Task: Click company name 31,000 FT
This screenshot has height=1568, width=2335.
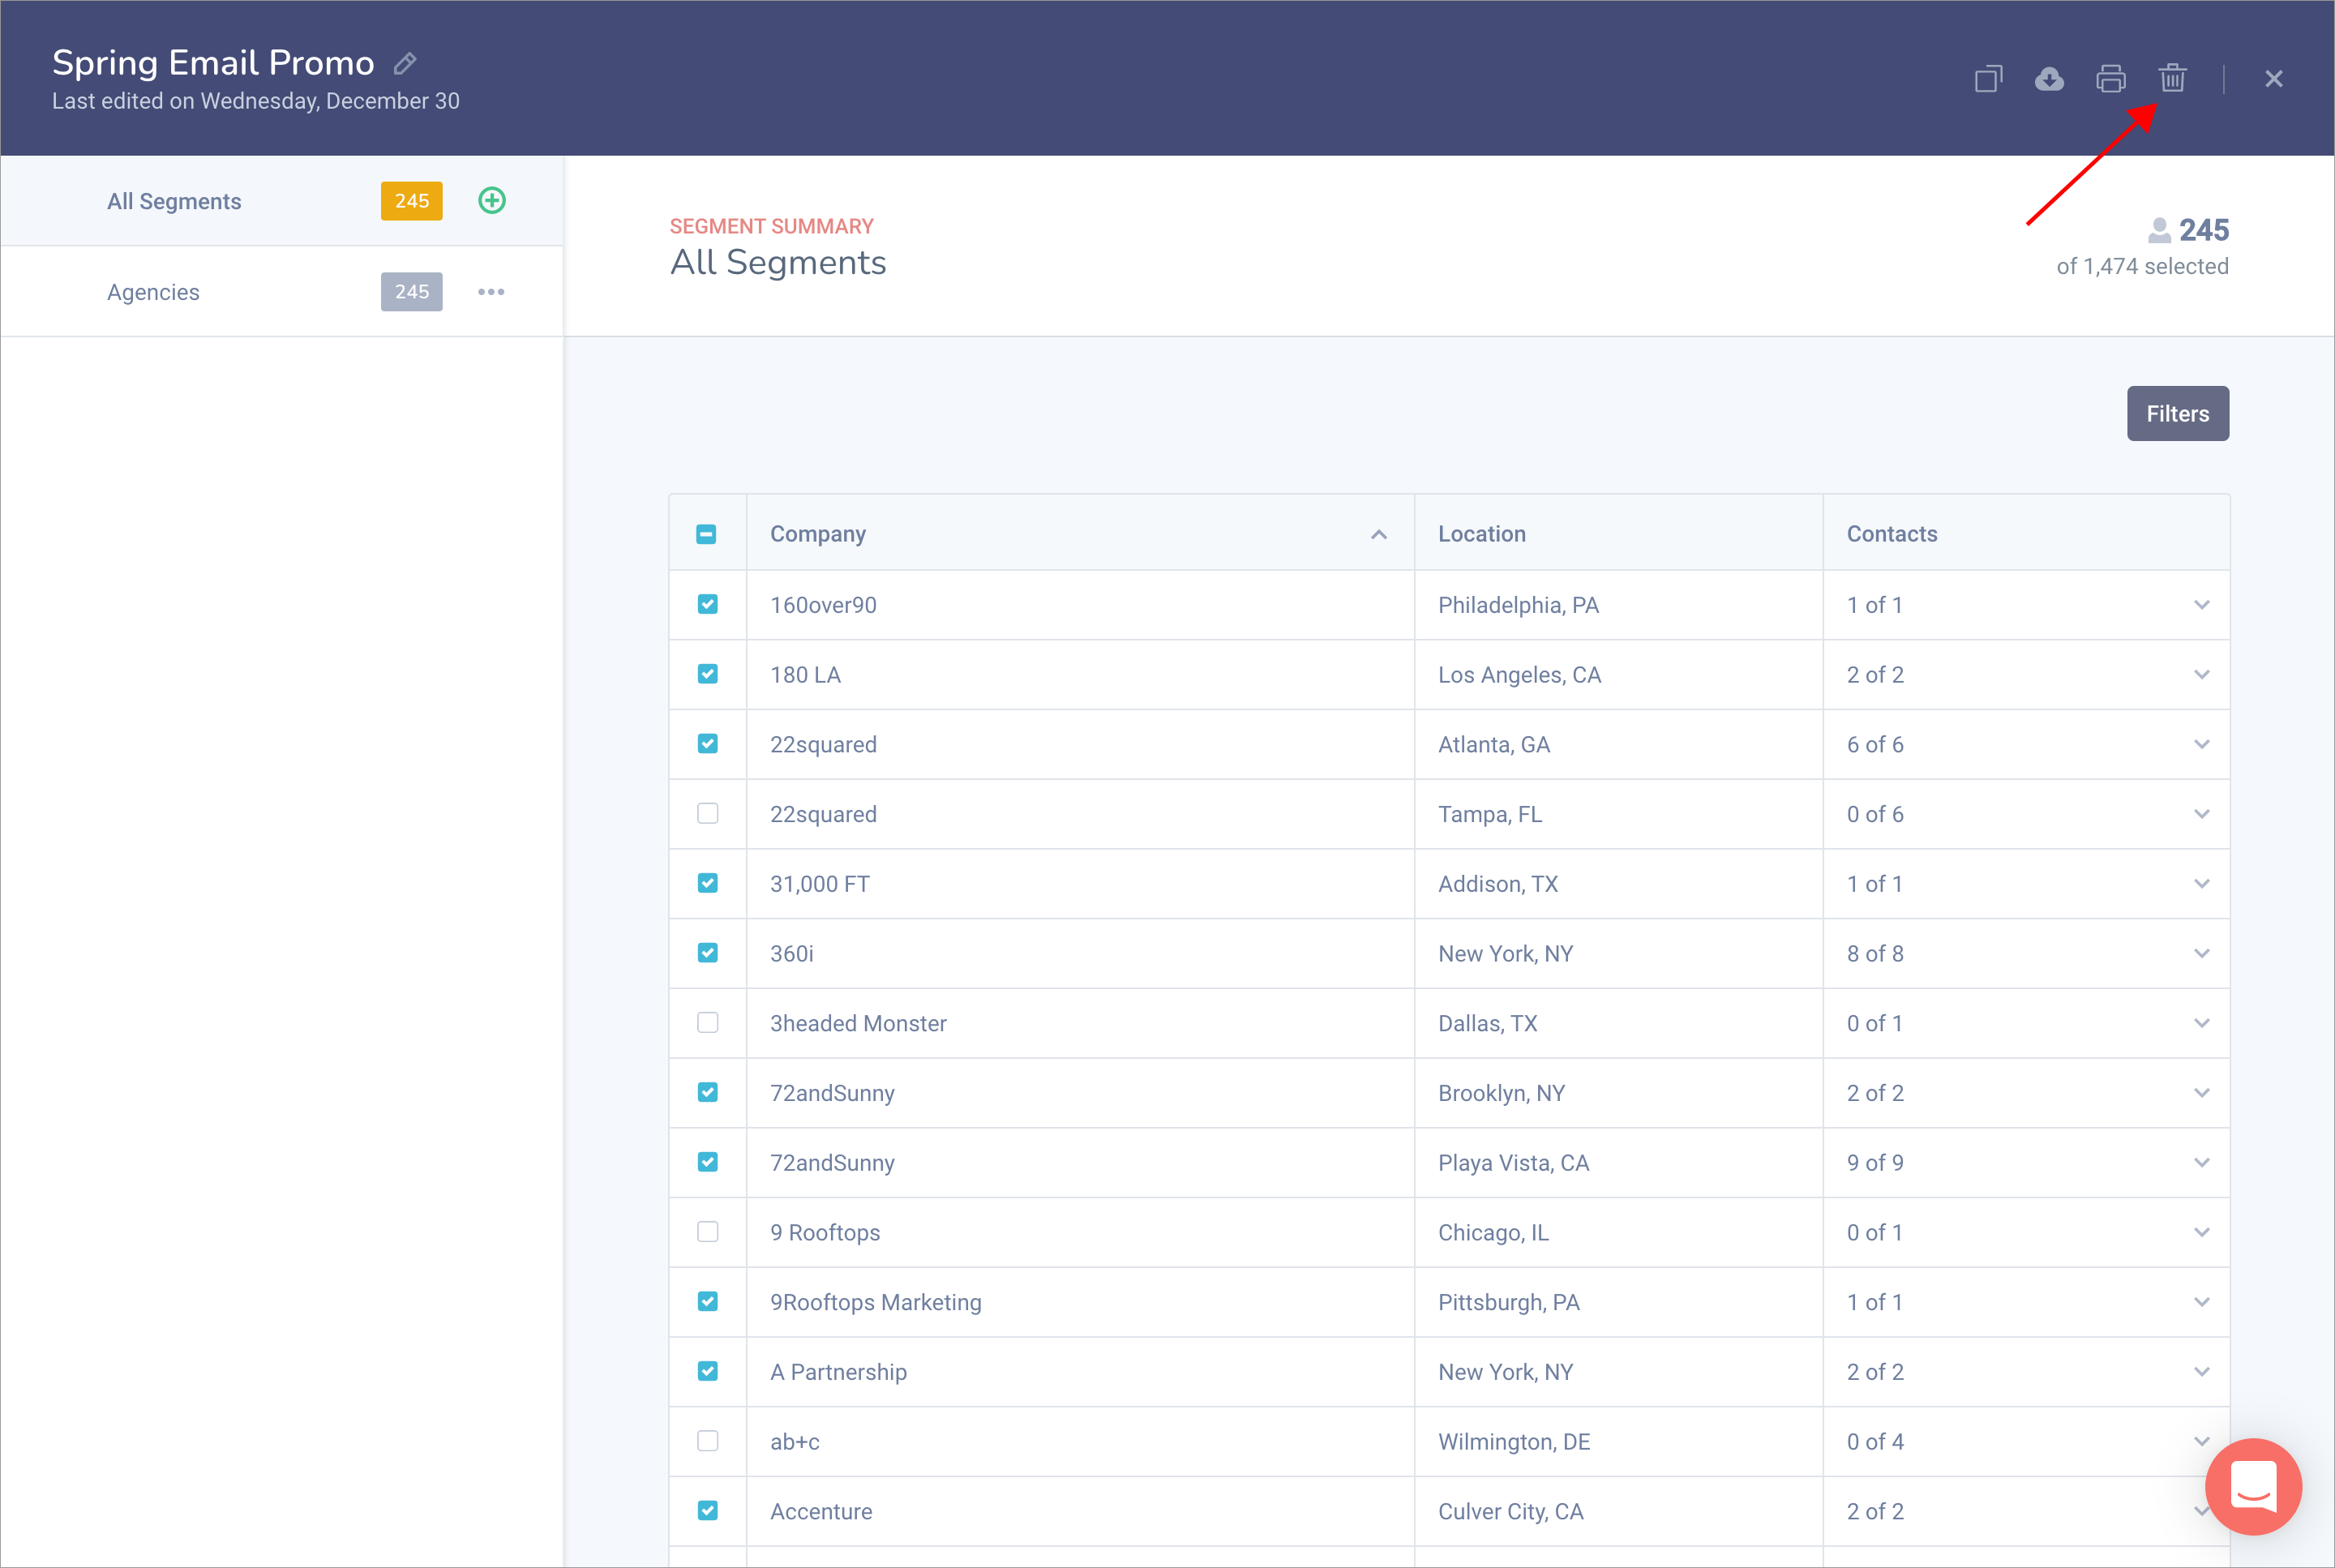Action: pyautogui.click(x=820, y=884)
